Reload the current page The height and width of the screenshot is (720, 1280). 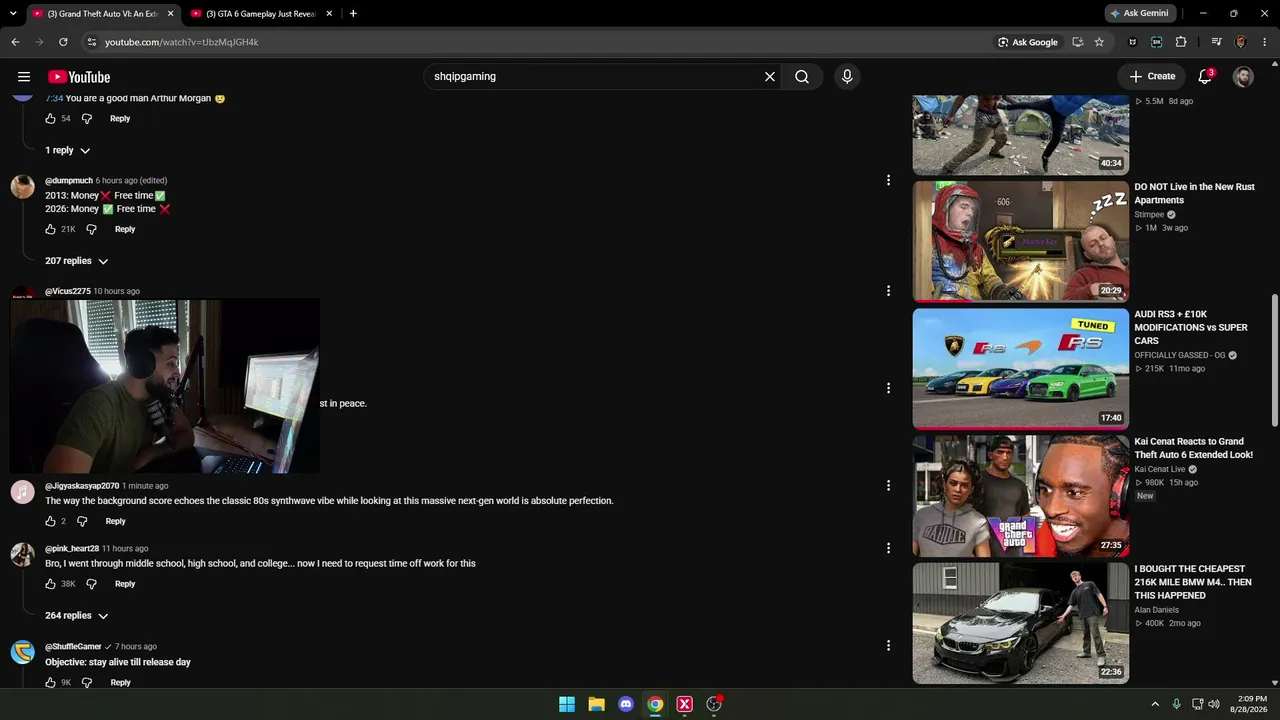63,42
